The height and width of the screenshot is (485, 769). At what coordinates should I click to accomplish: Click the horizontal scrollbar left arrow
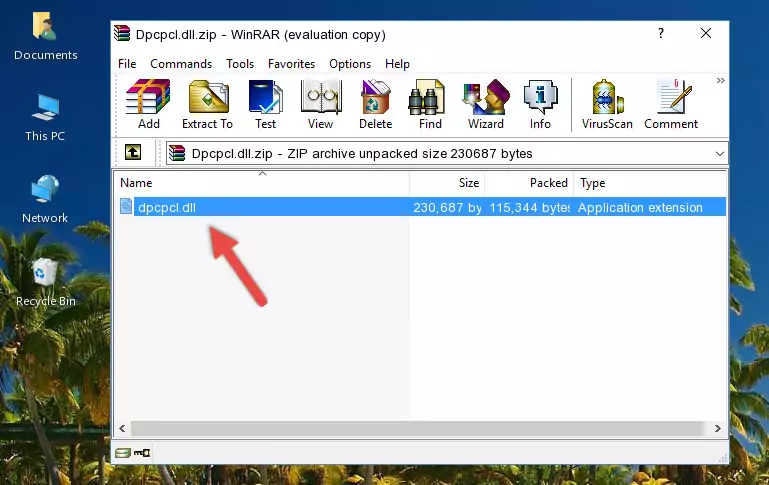coord(123,429)
